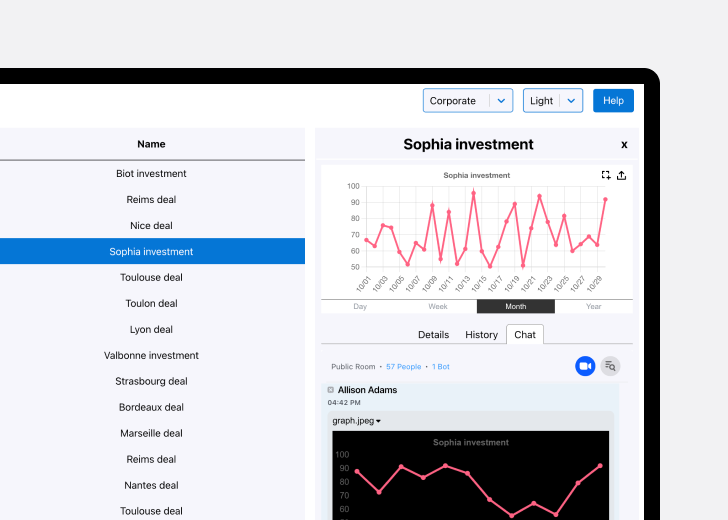The width and height of the screenshot is (728, 520).
Task: Click the chart export share icon
Action: coord(621,175)
